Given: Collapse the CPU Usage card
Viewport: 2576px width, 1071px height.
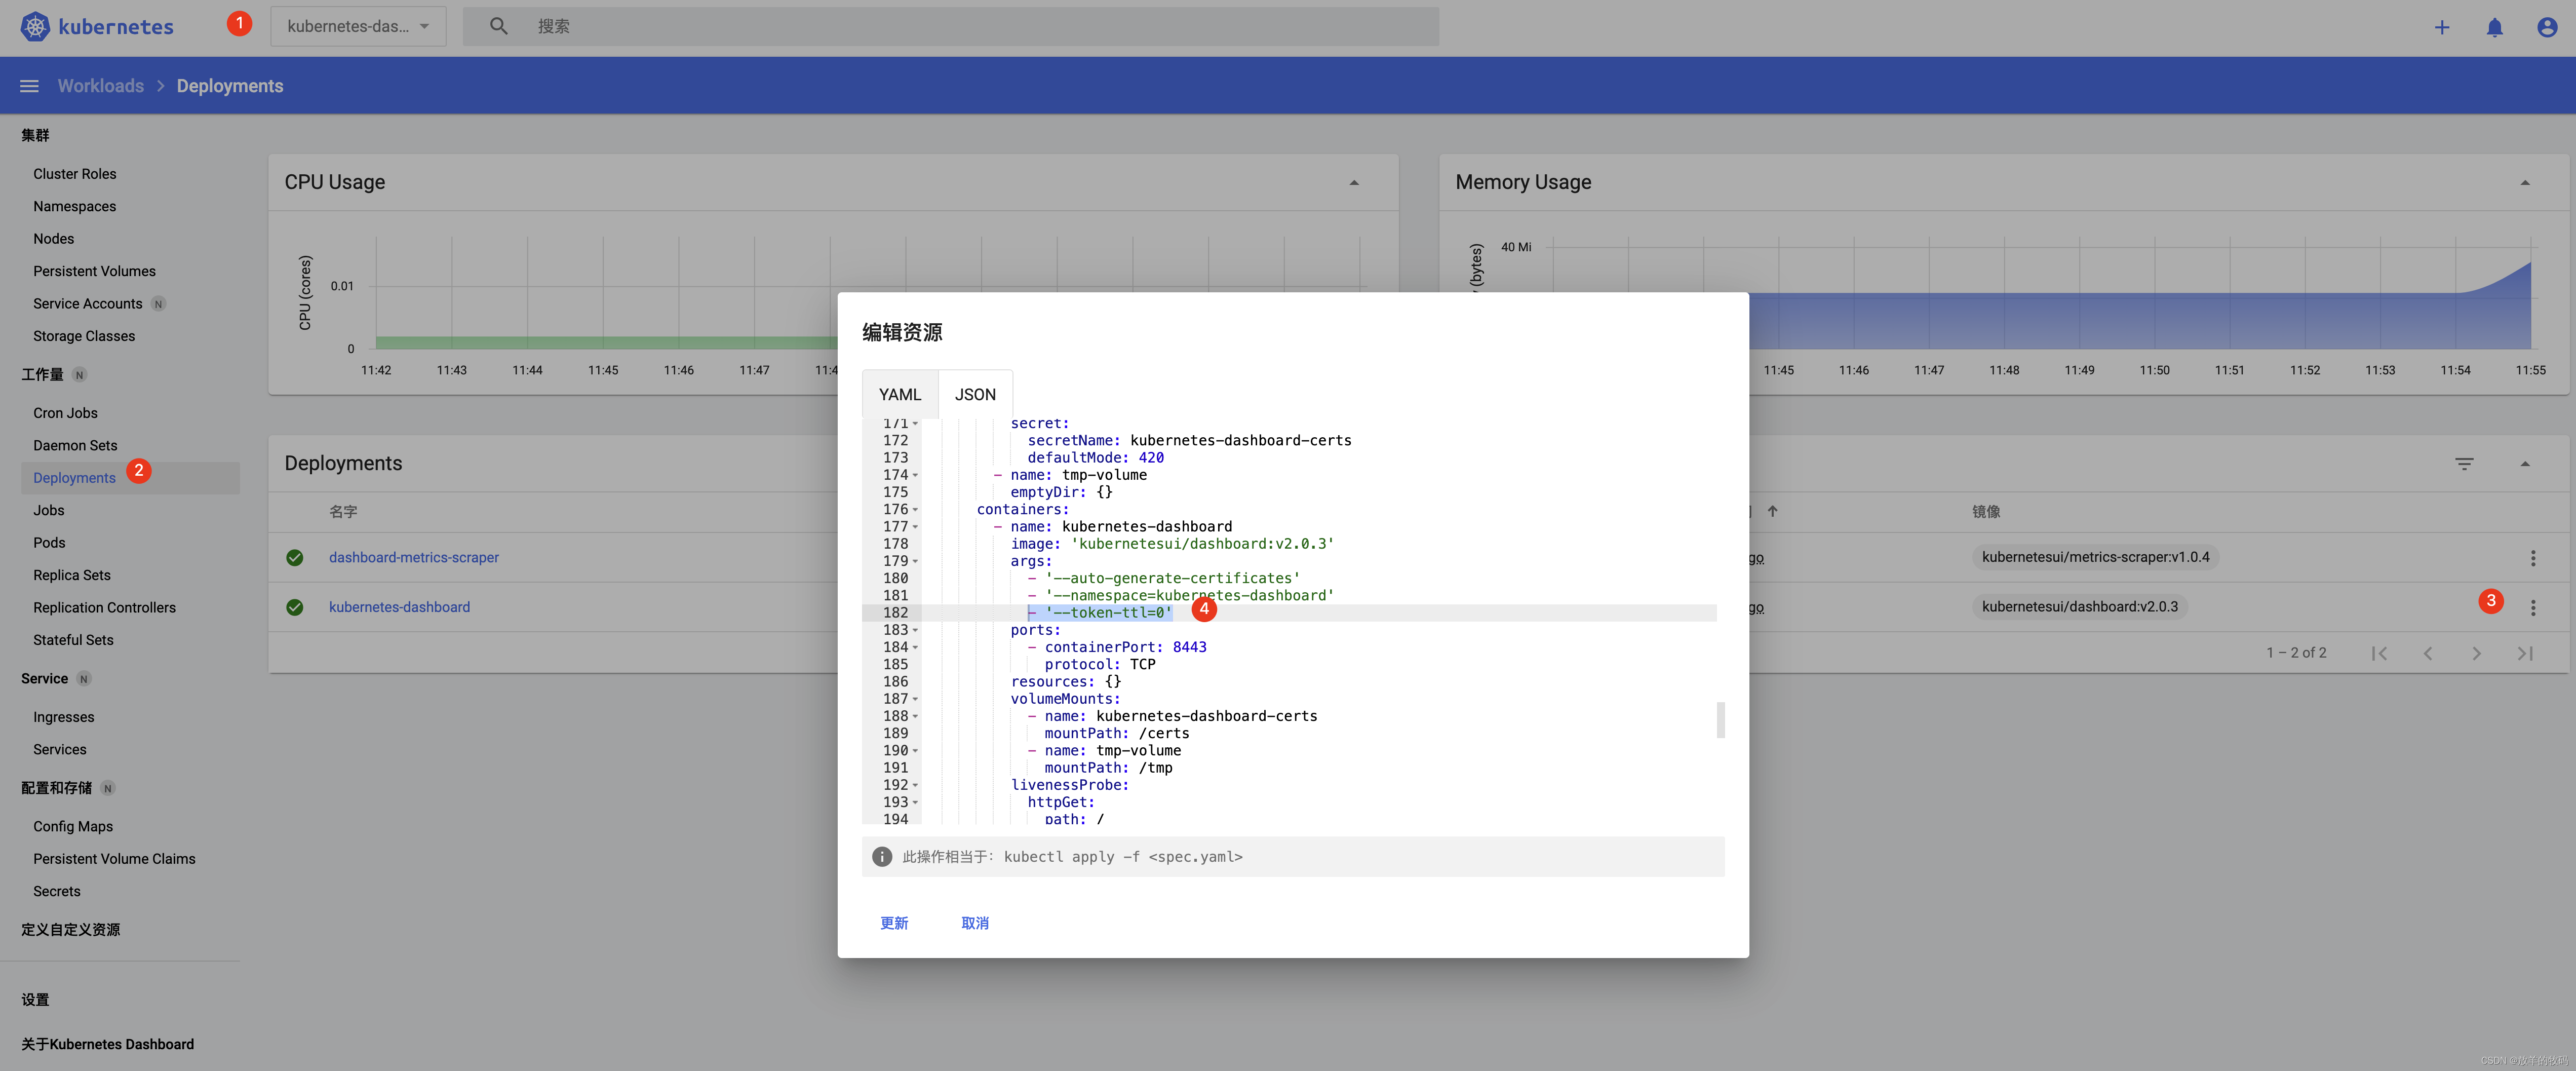Looking at the screenshot, I should (1353, 182).
